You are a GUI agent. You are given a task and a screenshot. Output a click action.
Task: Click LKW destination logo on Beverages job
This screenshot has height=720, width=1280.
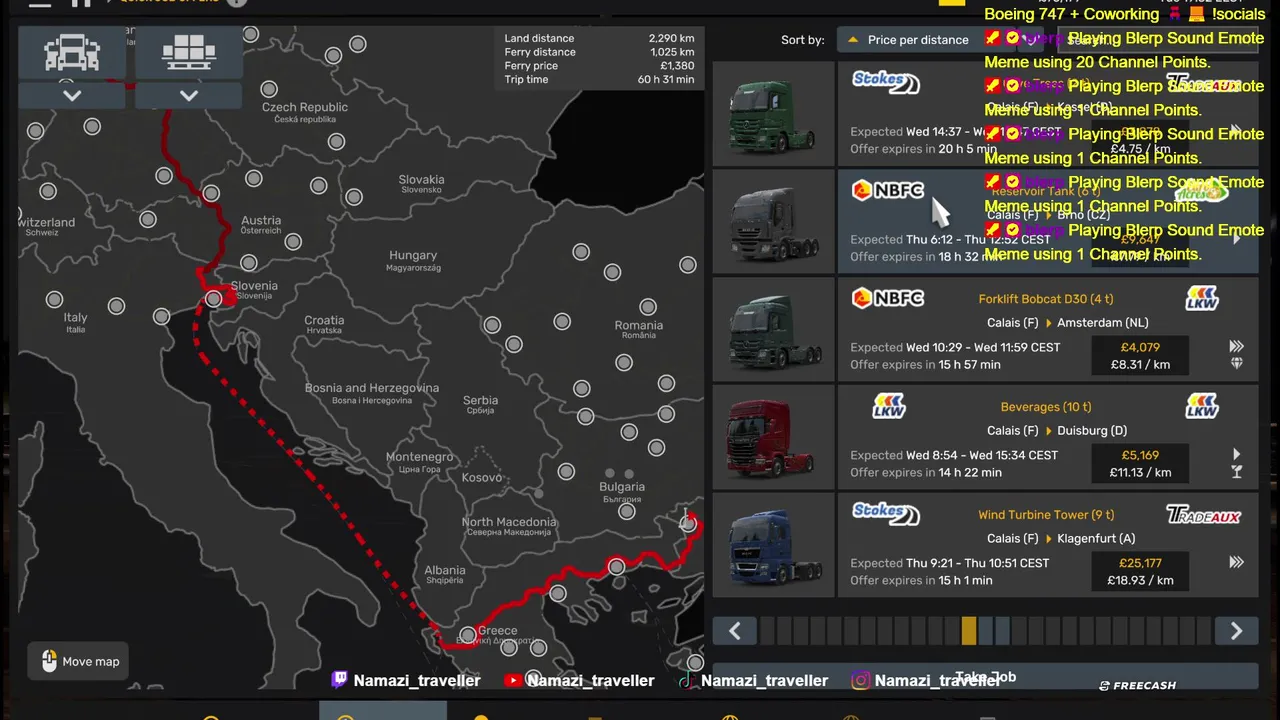[x=1202, y=406]
